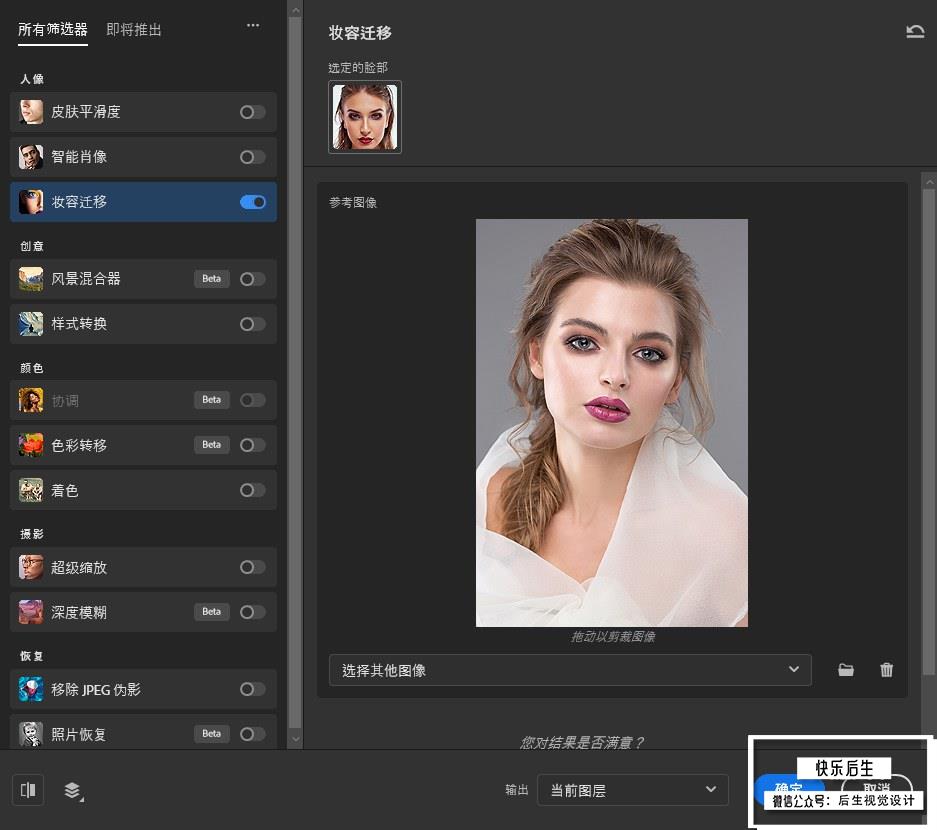Select the 移除 JPEG 伪影 row label
Viewport: 937px width, 830px height.
pyautogui.click(x=96, y=689)
